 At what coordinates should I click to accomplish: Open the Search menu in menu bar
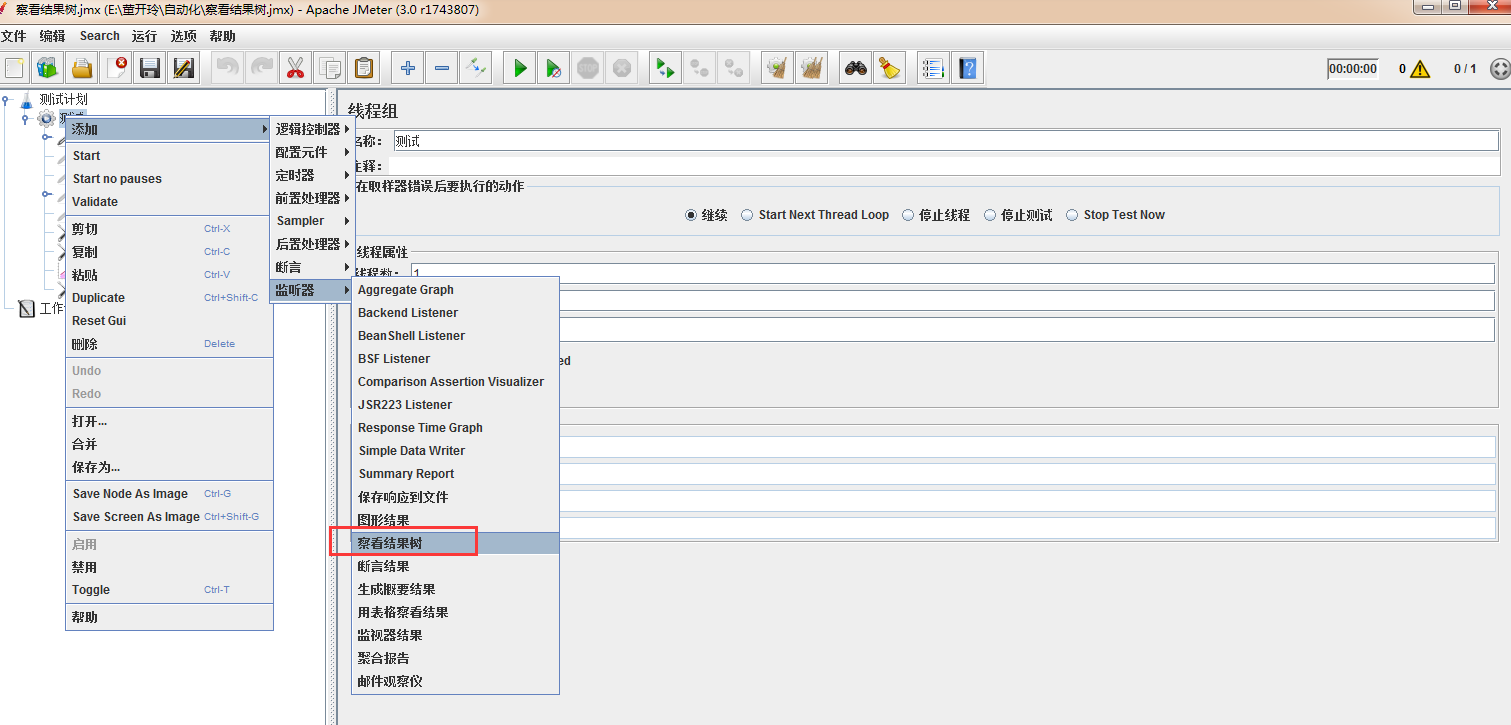click(x=100, y=36)
